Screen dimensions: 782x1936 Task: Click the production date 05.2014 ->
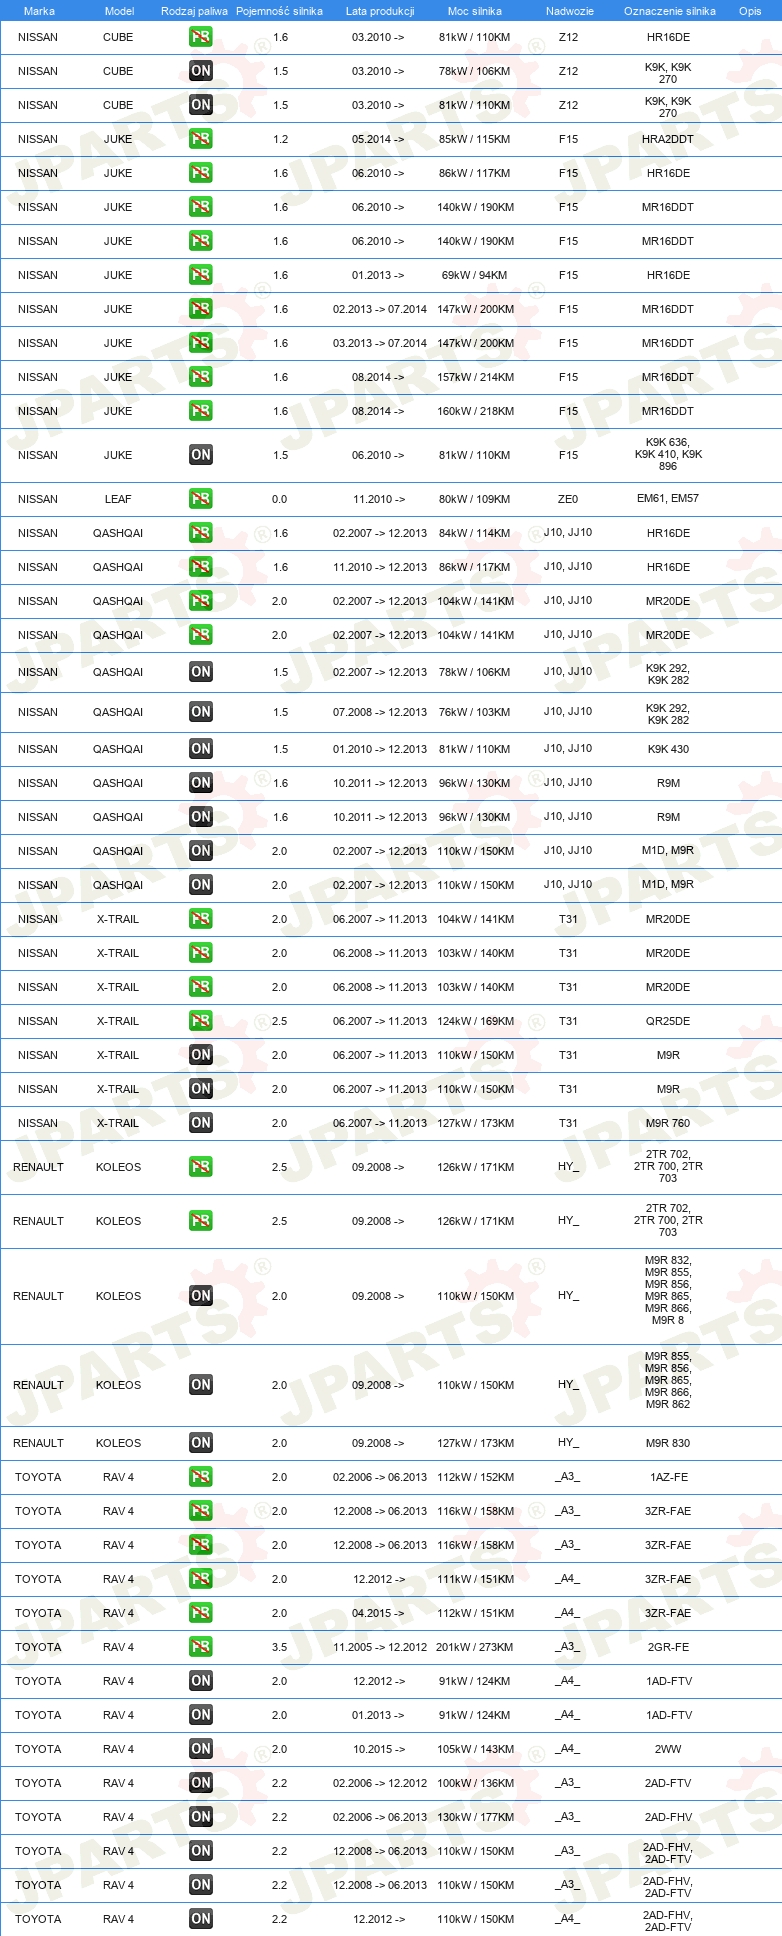378,139
